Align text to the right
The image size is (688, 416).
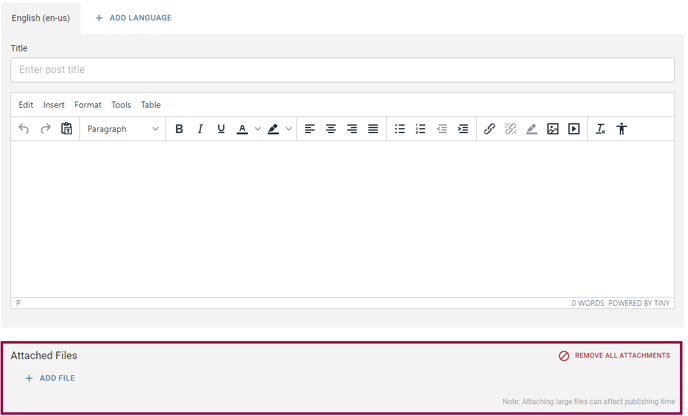coord(352,129)
